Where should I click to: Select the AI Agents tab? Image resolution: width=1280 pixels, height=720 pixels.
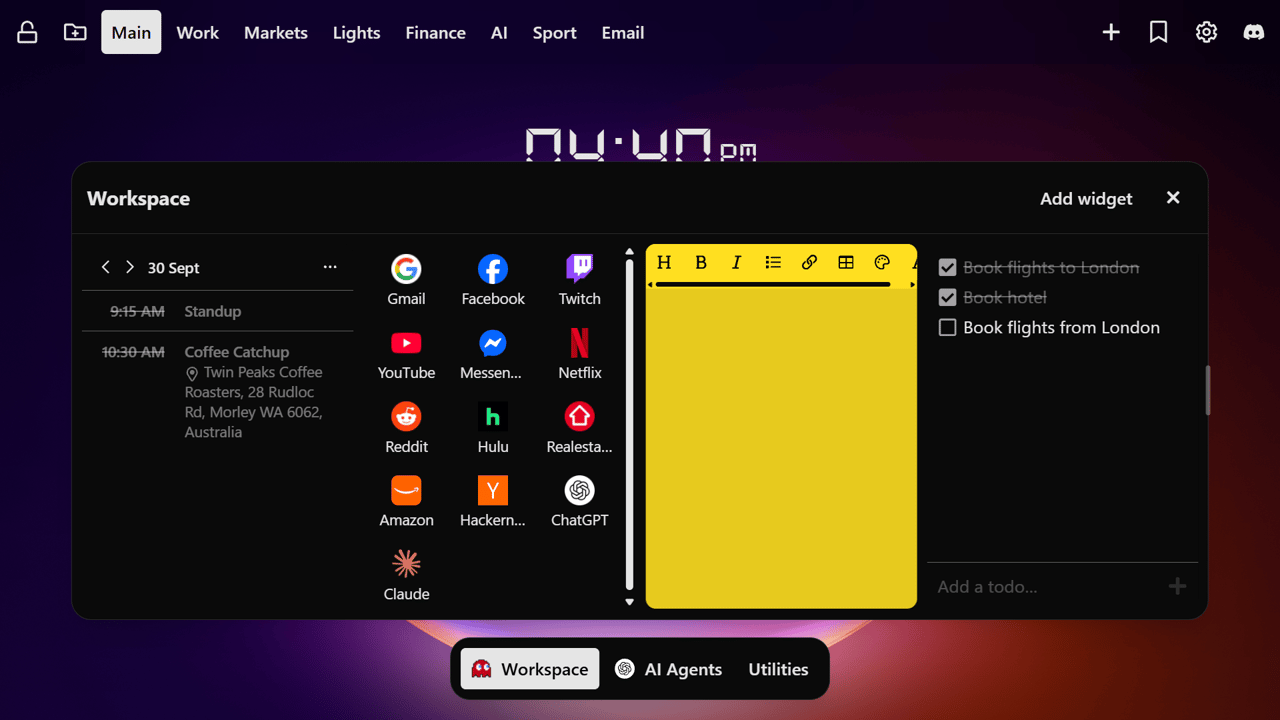(x=669, y=669)
